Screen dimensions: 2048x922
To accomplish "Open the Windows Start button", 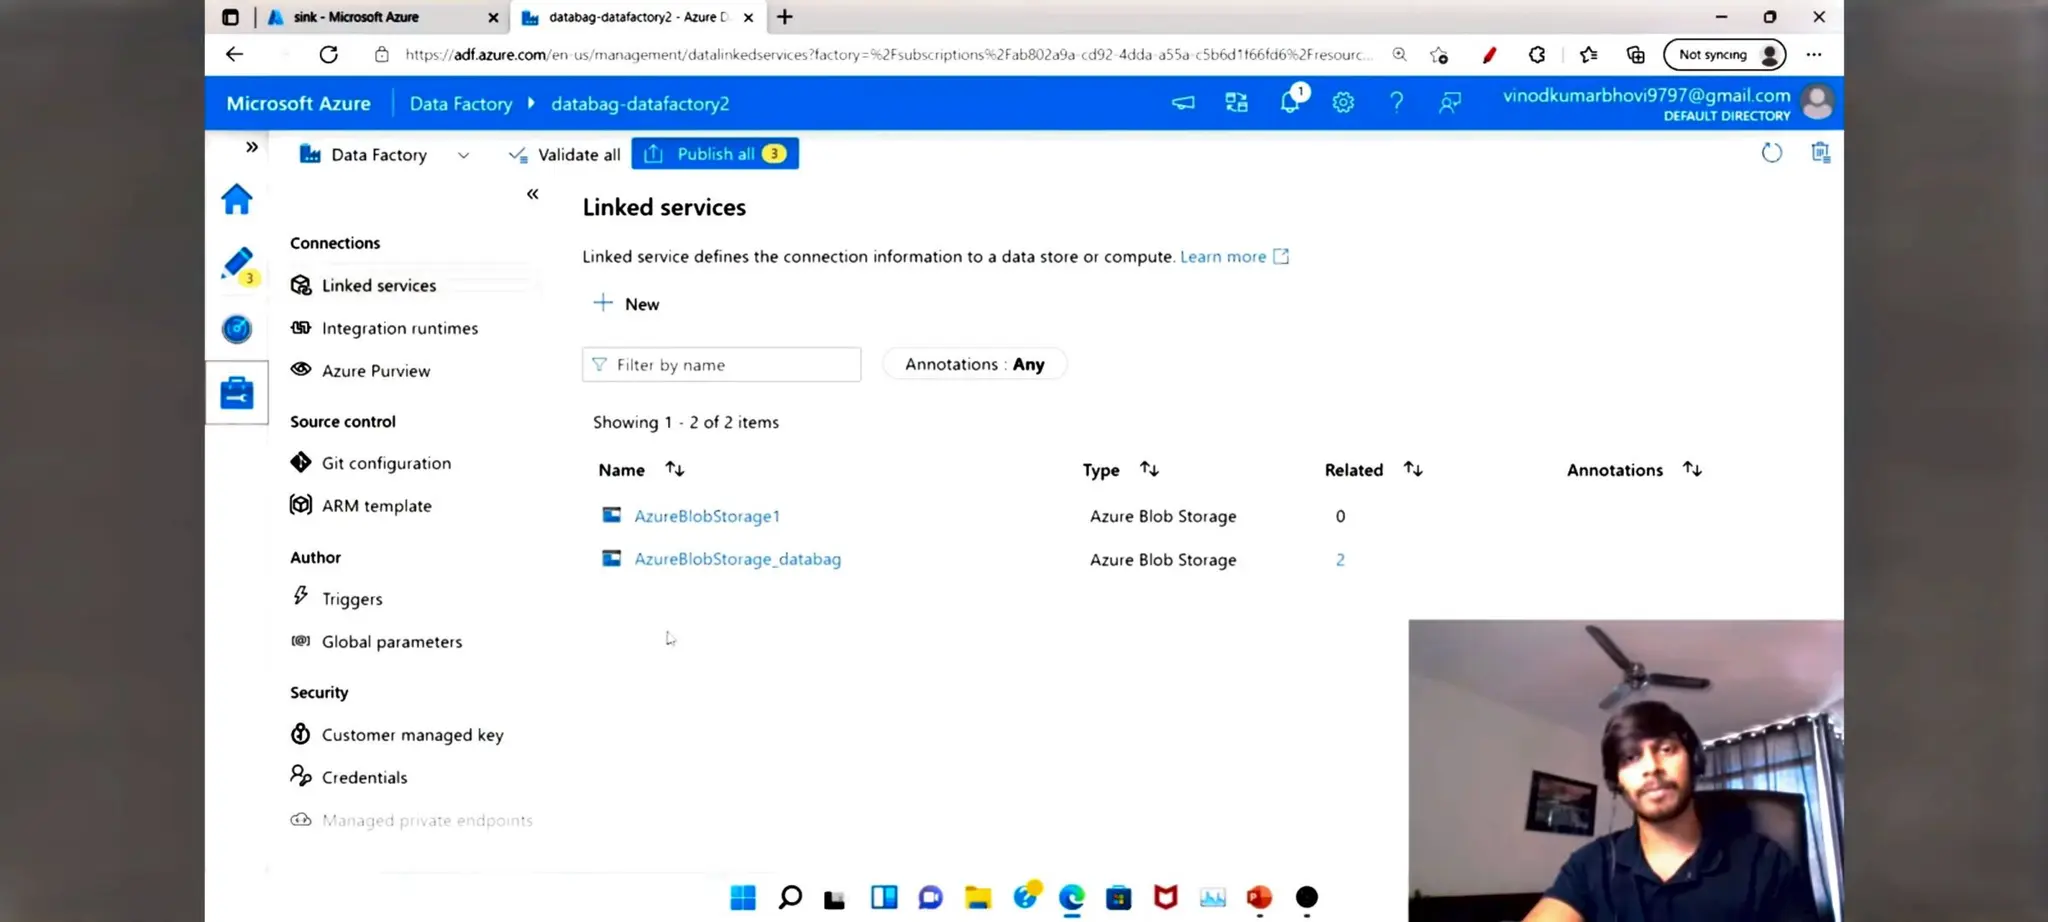I will [743, 898].
